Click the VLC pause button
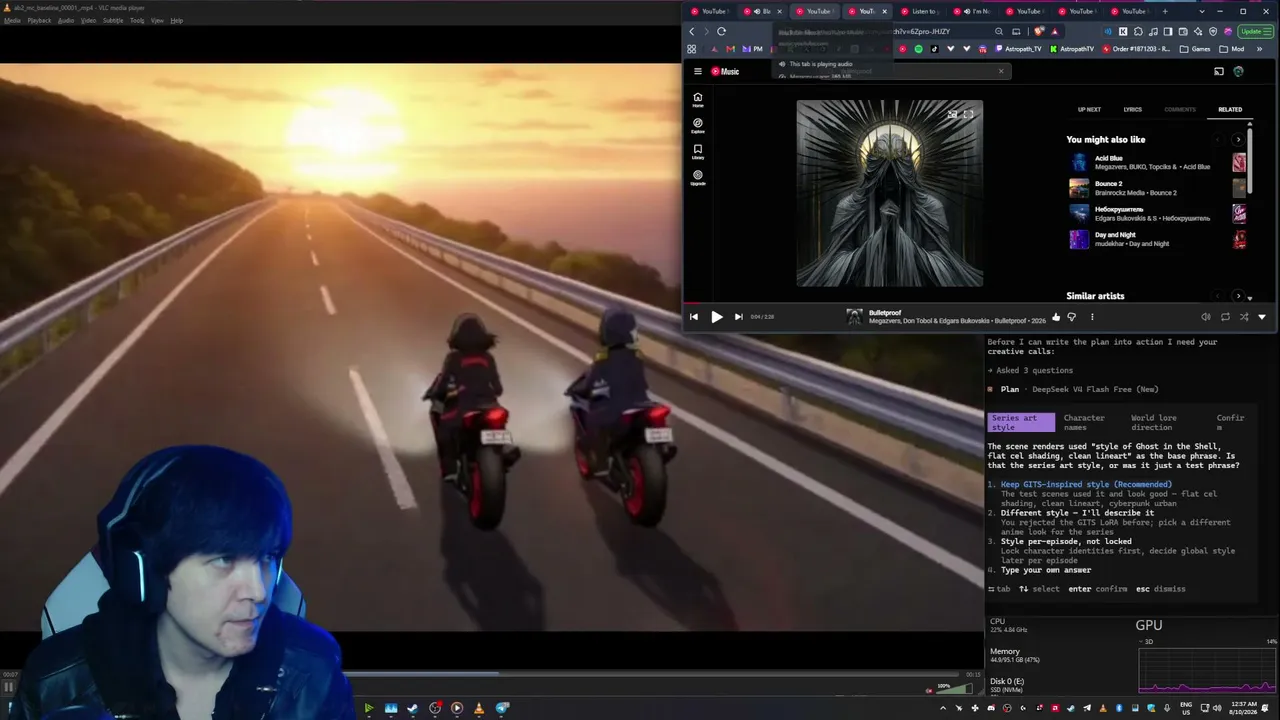 tap(8, 687)
